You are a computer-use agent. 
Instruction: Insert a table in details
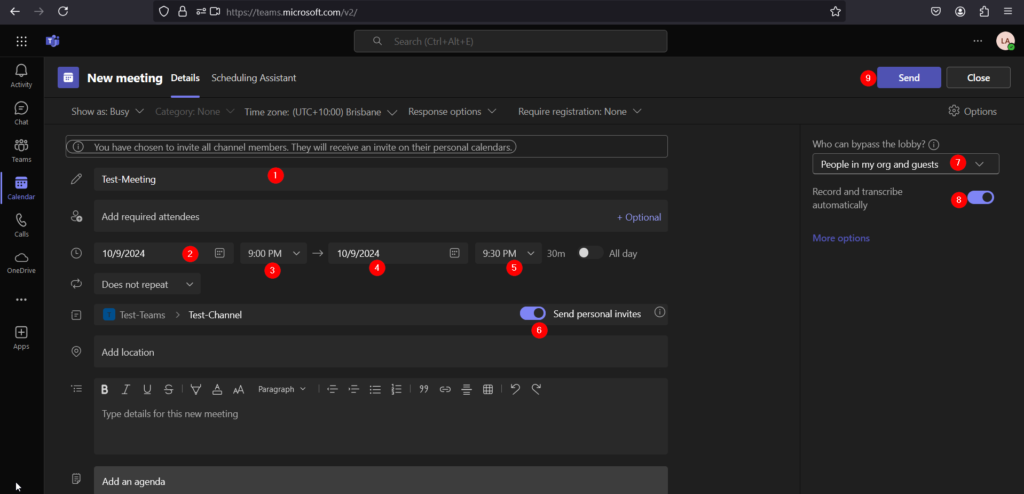pos(487,389)
